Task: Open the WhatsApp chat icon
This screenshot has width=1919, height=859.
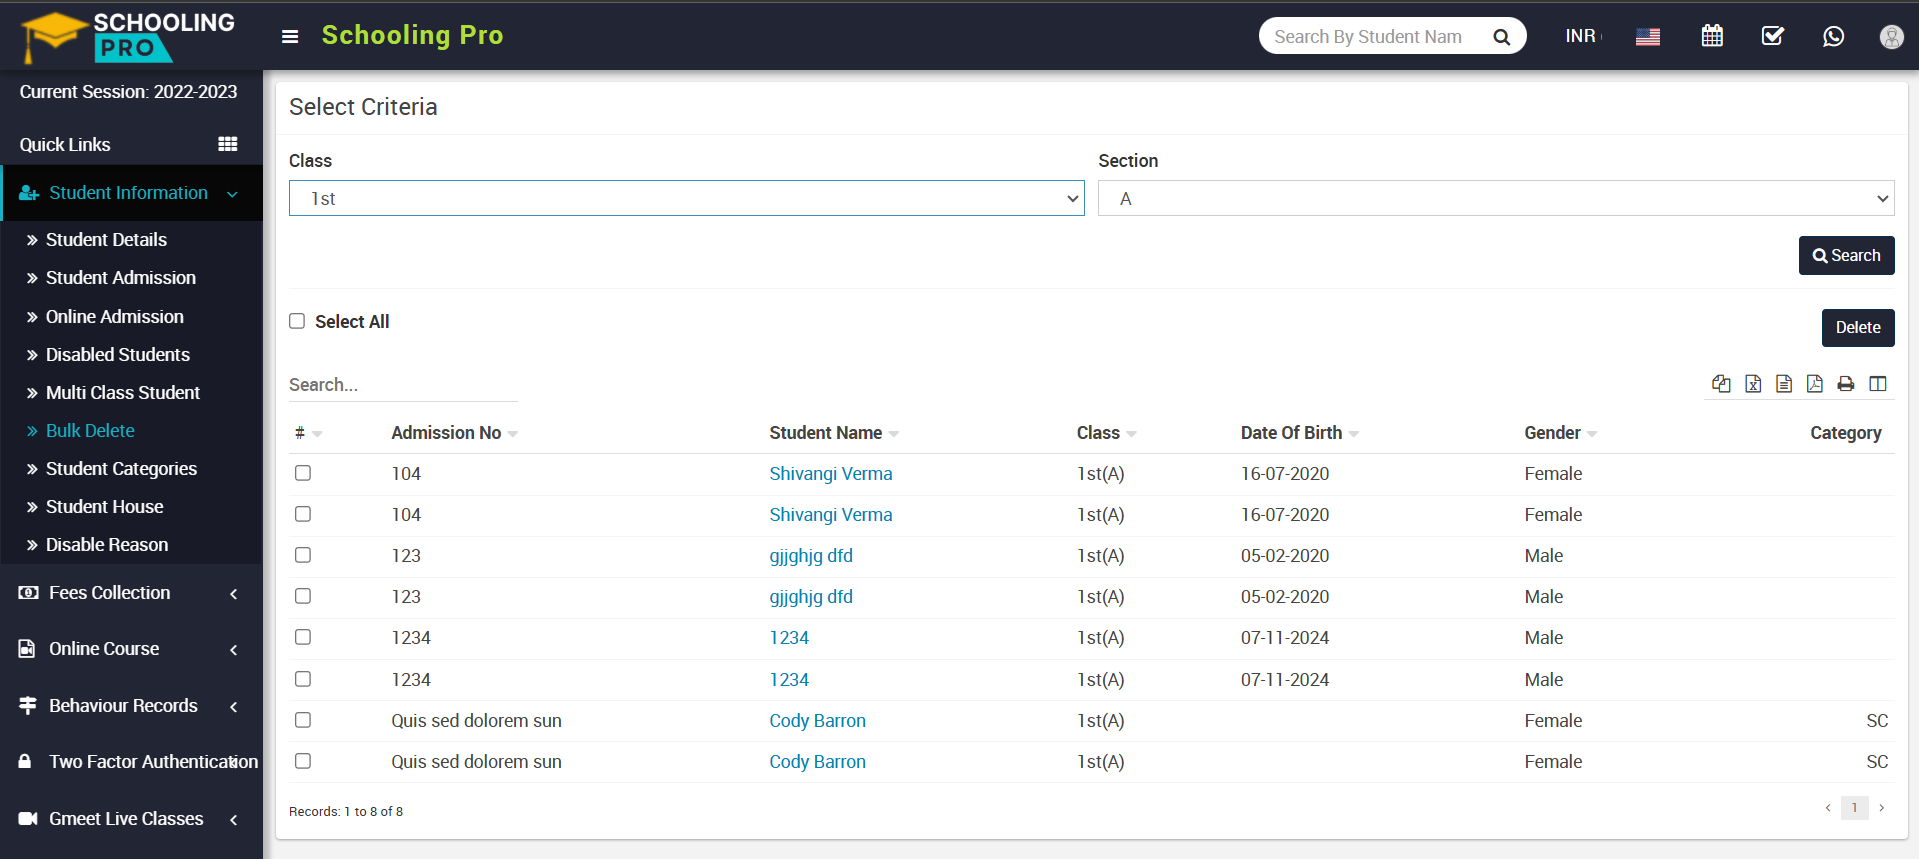Action: click(1833, 36)
